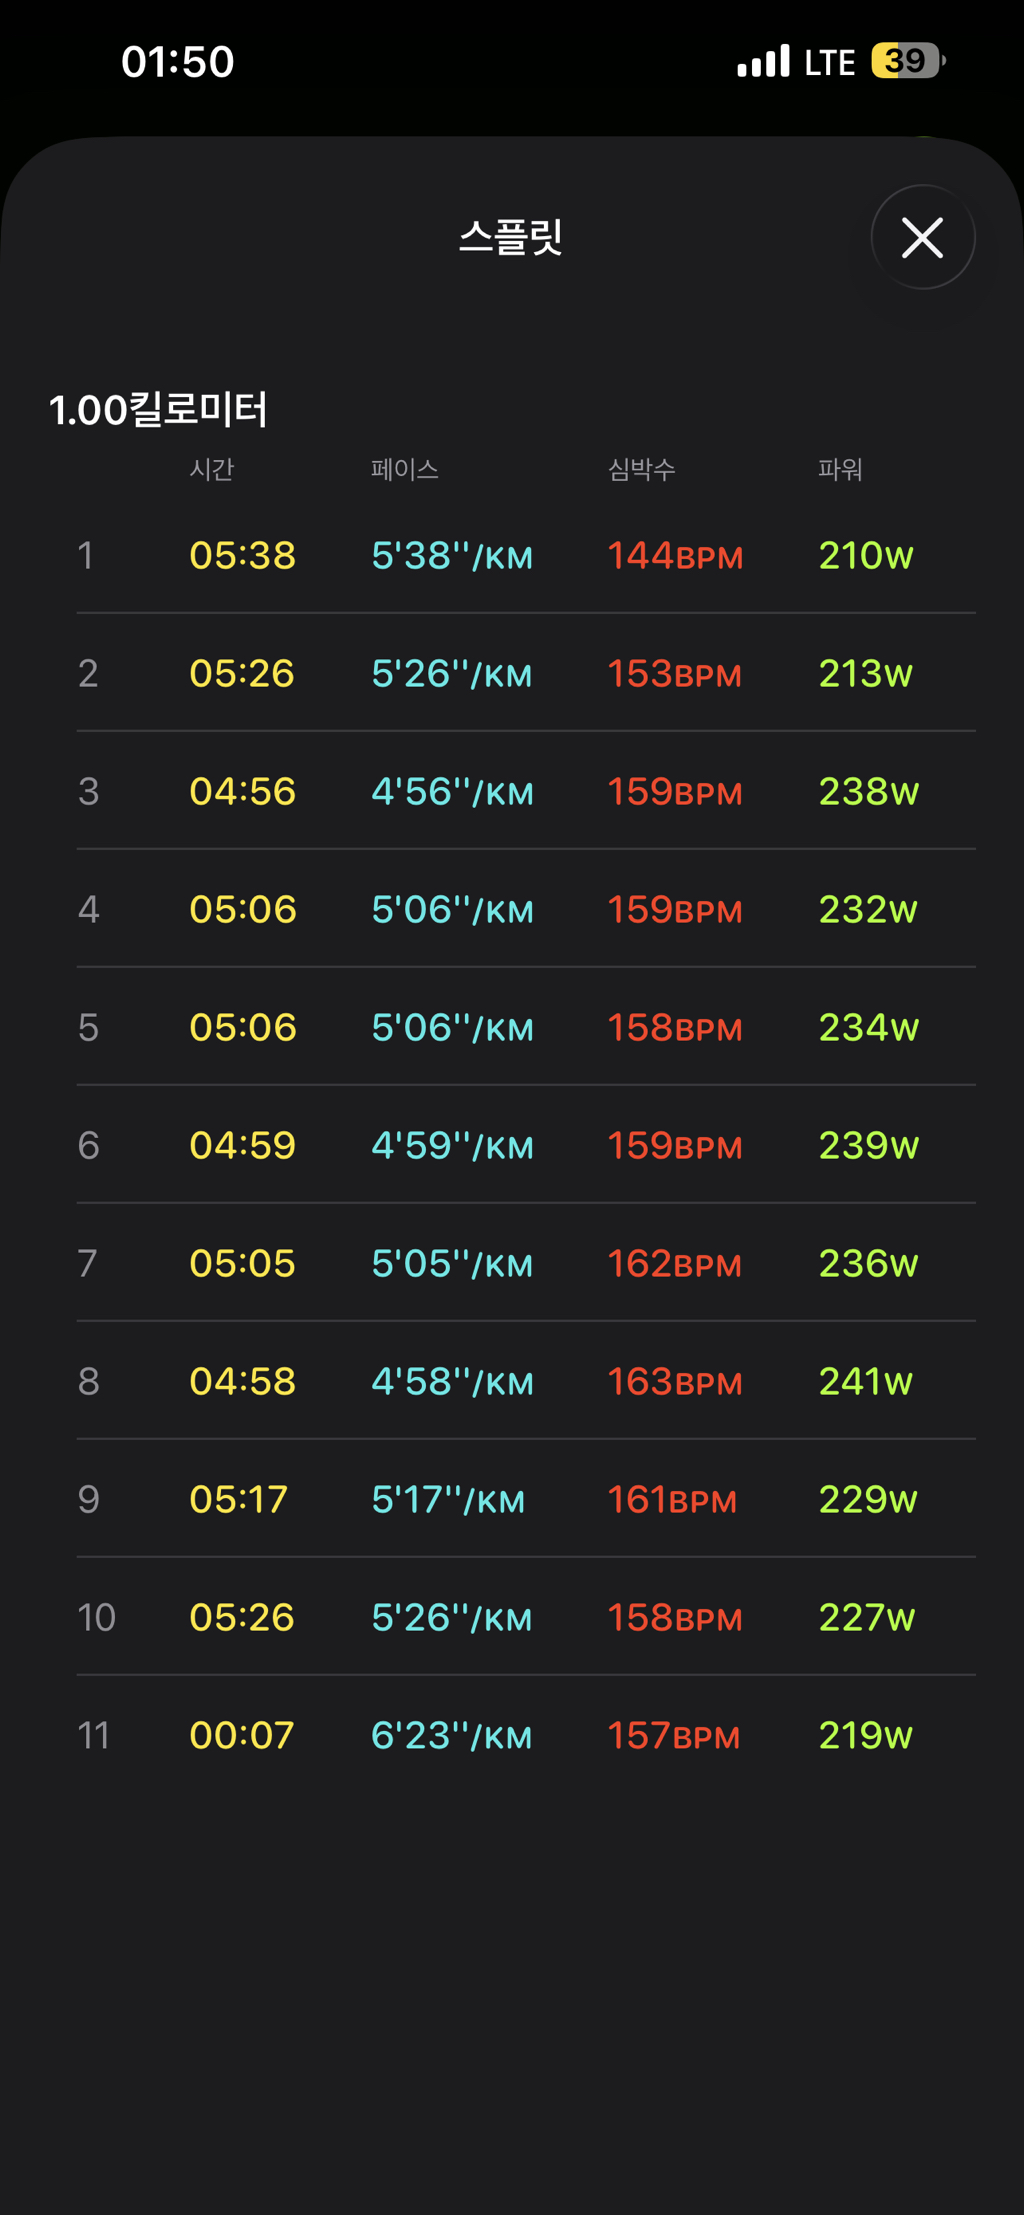Tap split 7 heart rate 162BPM

coord(675,1264)
